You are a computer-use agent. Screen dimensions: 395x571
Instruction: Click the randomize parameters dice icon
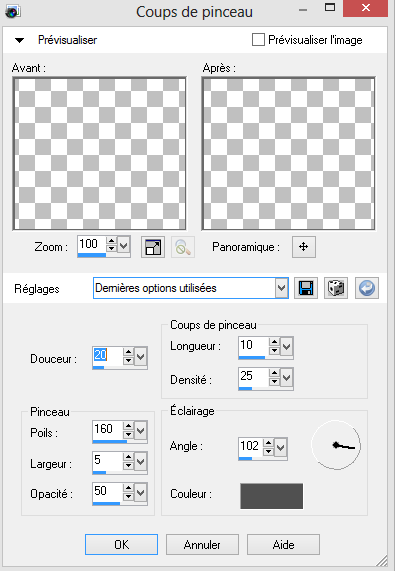click(336, 288)
